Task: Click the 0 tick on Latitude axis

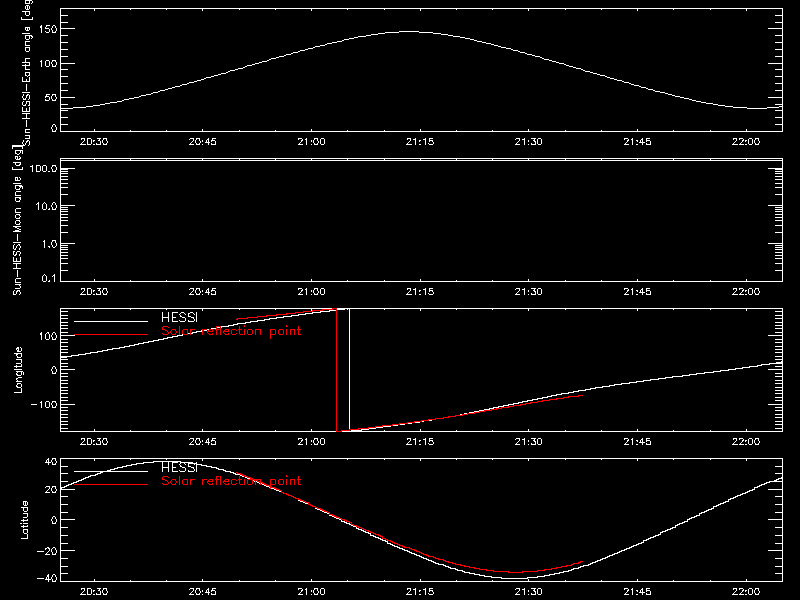Action: pos(54,520)
